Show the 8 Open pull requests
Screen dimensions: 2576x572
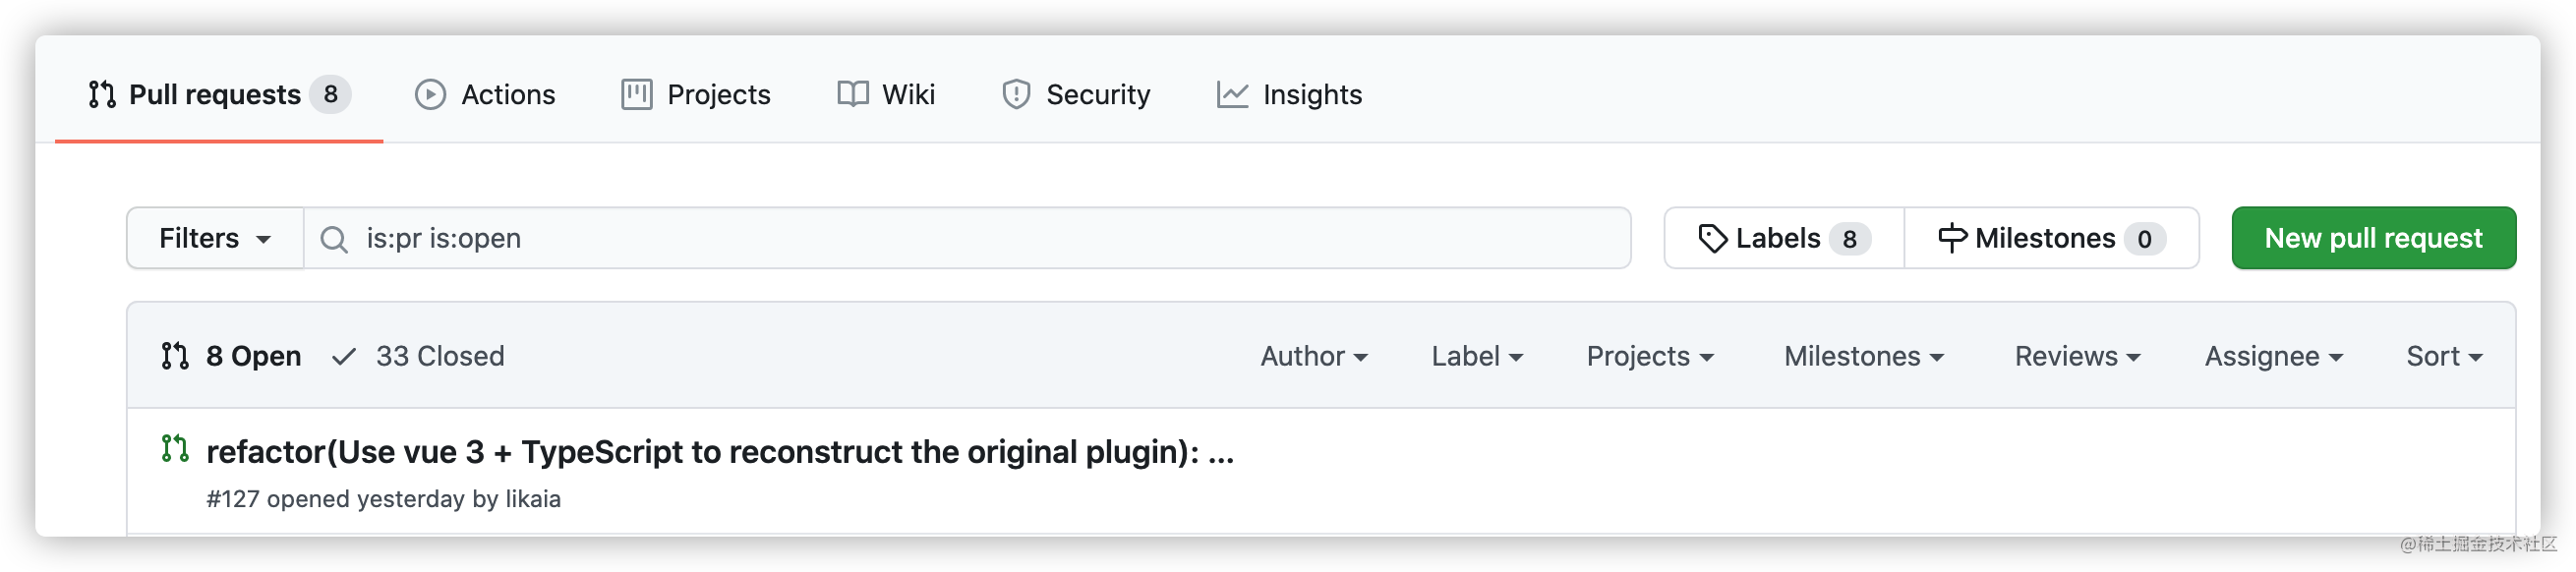pyautogui.click(x=231, y=356)
